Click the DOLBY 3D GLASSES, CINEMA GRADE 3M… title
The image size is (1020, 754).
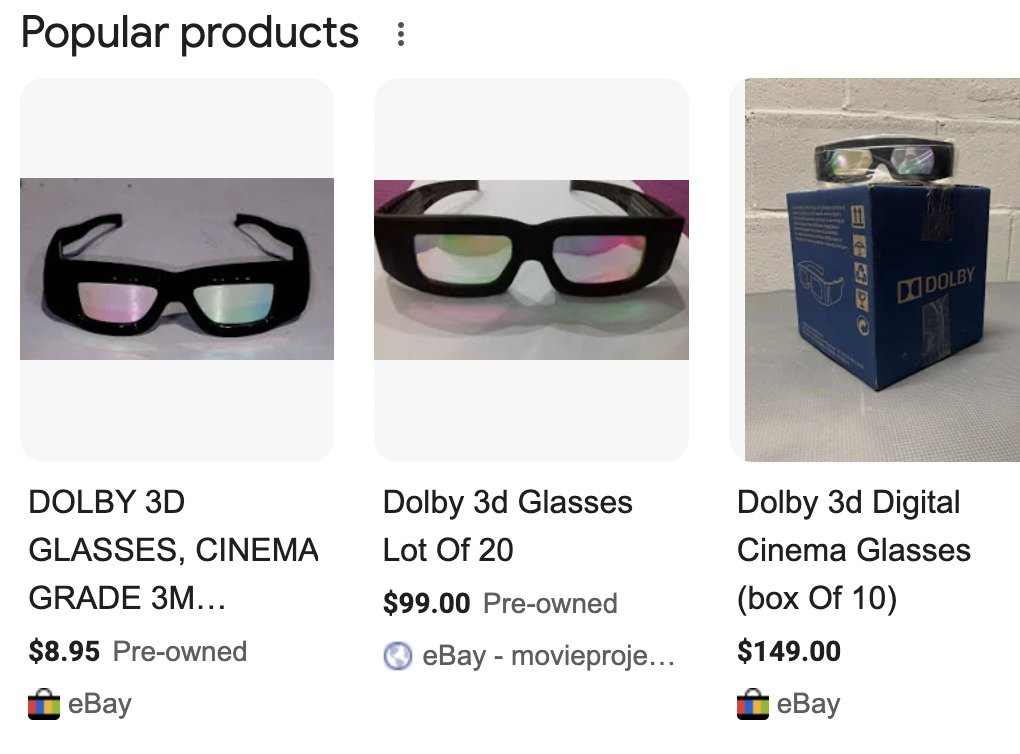tap(173, 550)
